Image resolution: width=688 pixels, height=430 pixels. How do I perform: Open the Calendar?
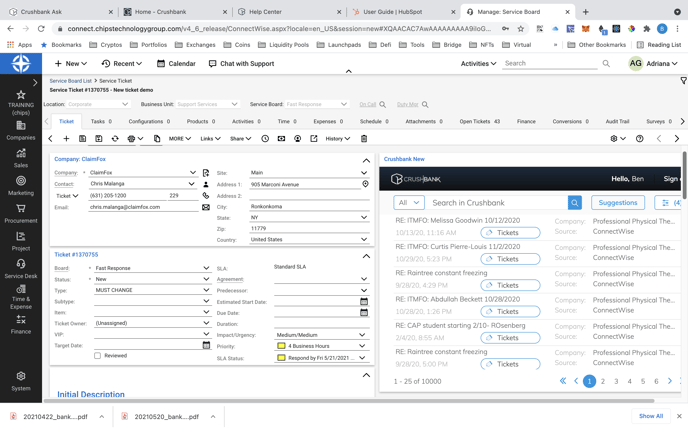[176, 64]
